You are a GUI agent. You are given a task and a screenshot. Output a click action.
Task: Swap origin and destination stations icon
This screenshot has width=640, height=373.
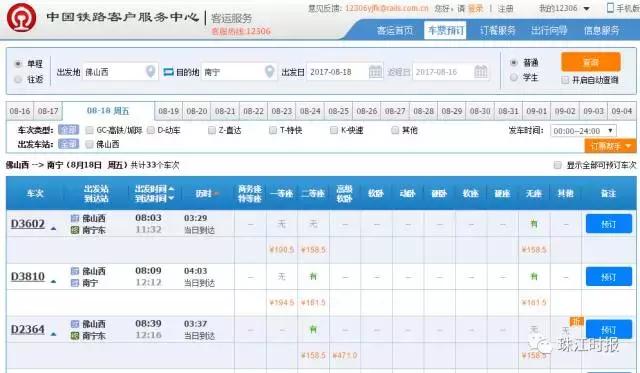(168, 72)
